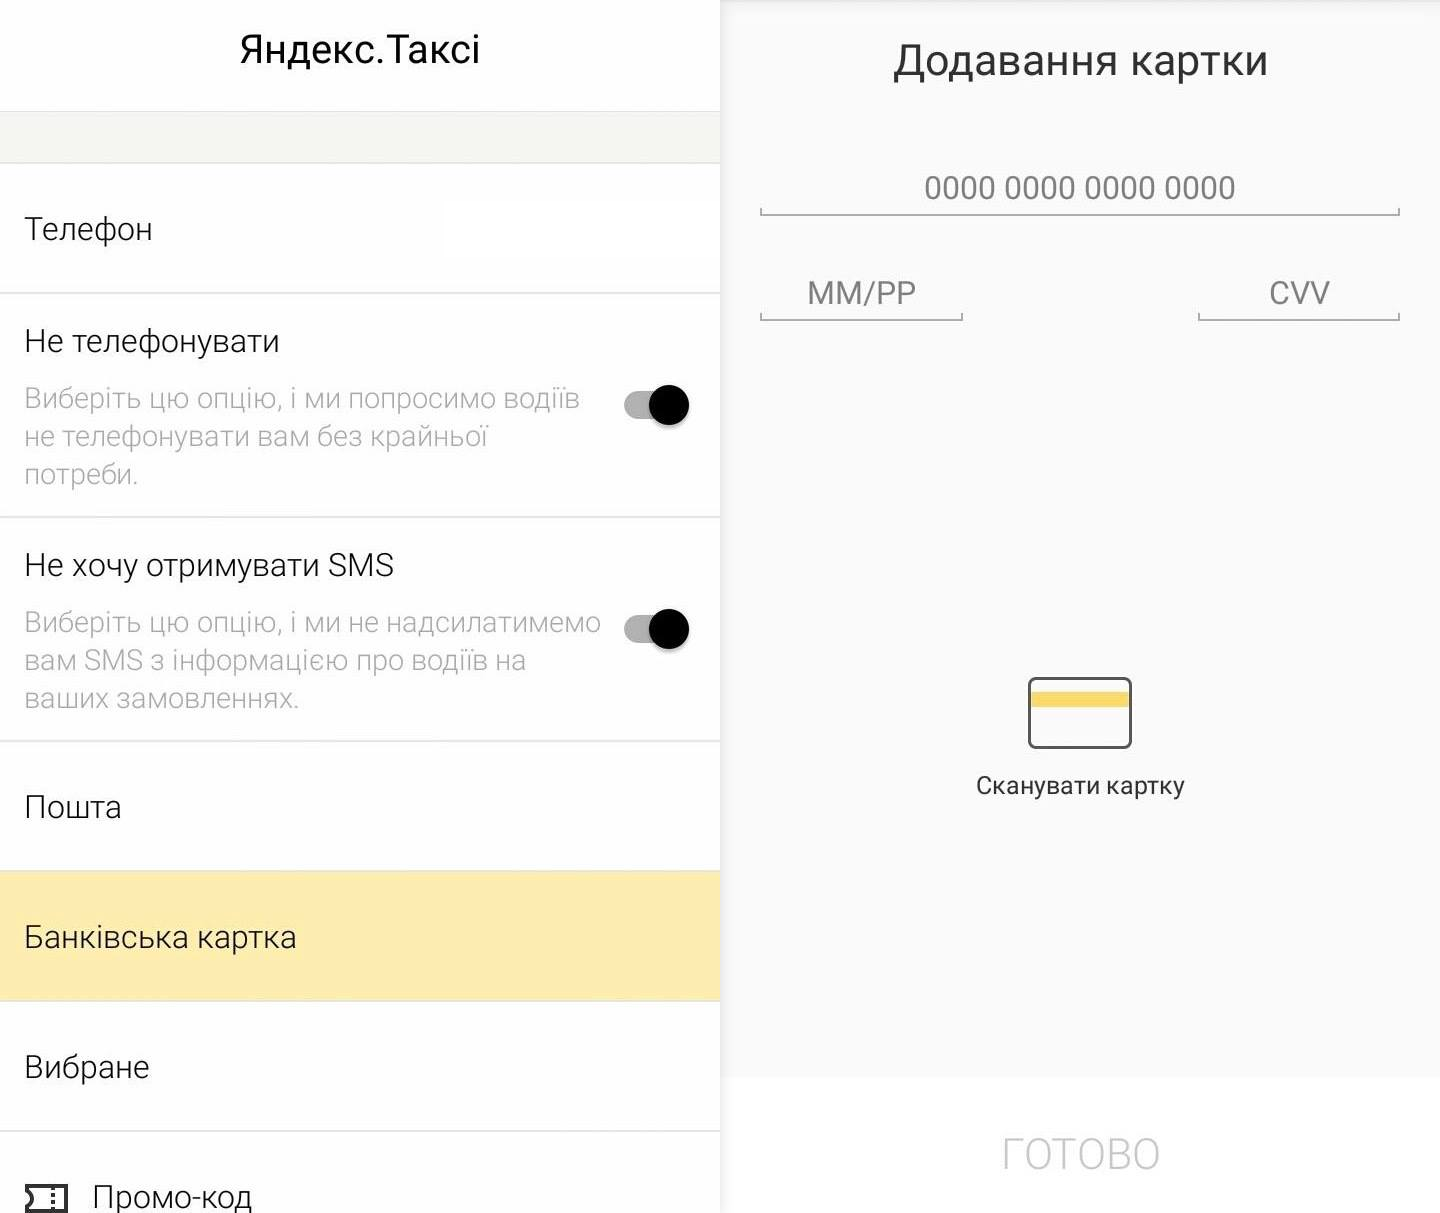This screenshot has width=1440, height=1213.
Task: Tap the card scan icon
Action: tap(1080, 713)
